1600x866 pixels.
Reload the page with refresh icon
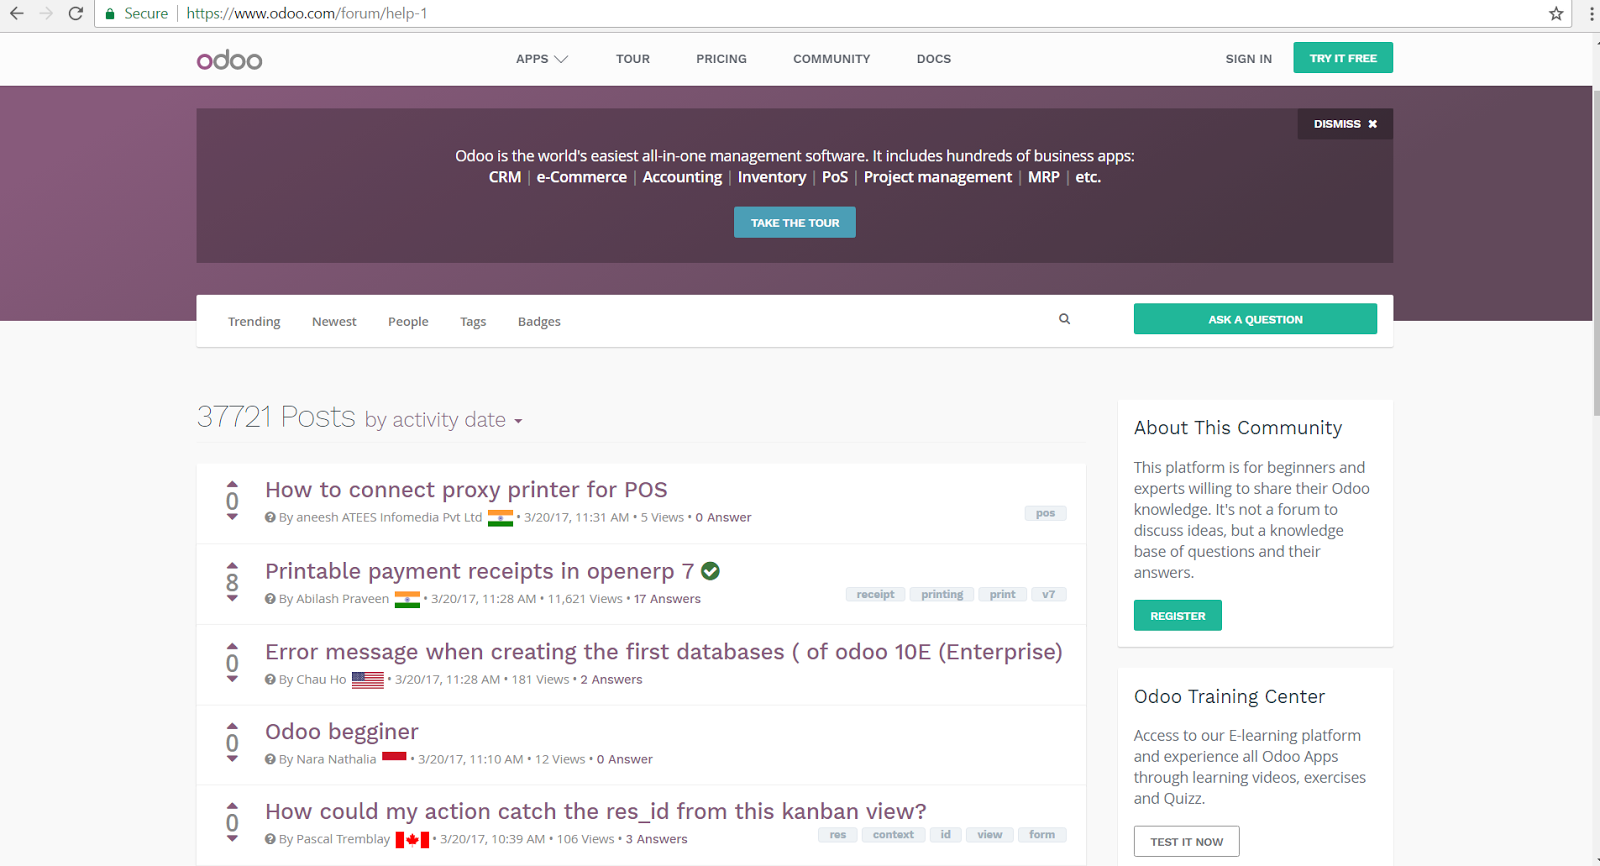click(x=76, y=14)
